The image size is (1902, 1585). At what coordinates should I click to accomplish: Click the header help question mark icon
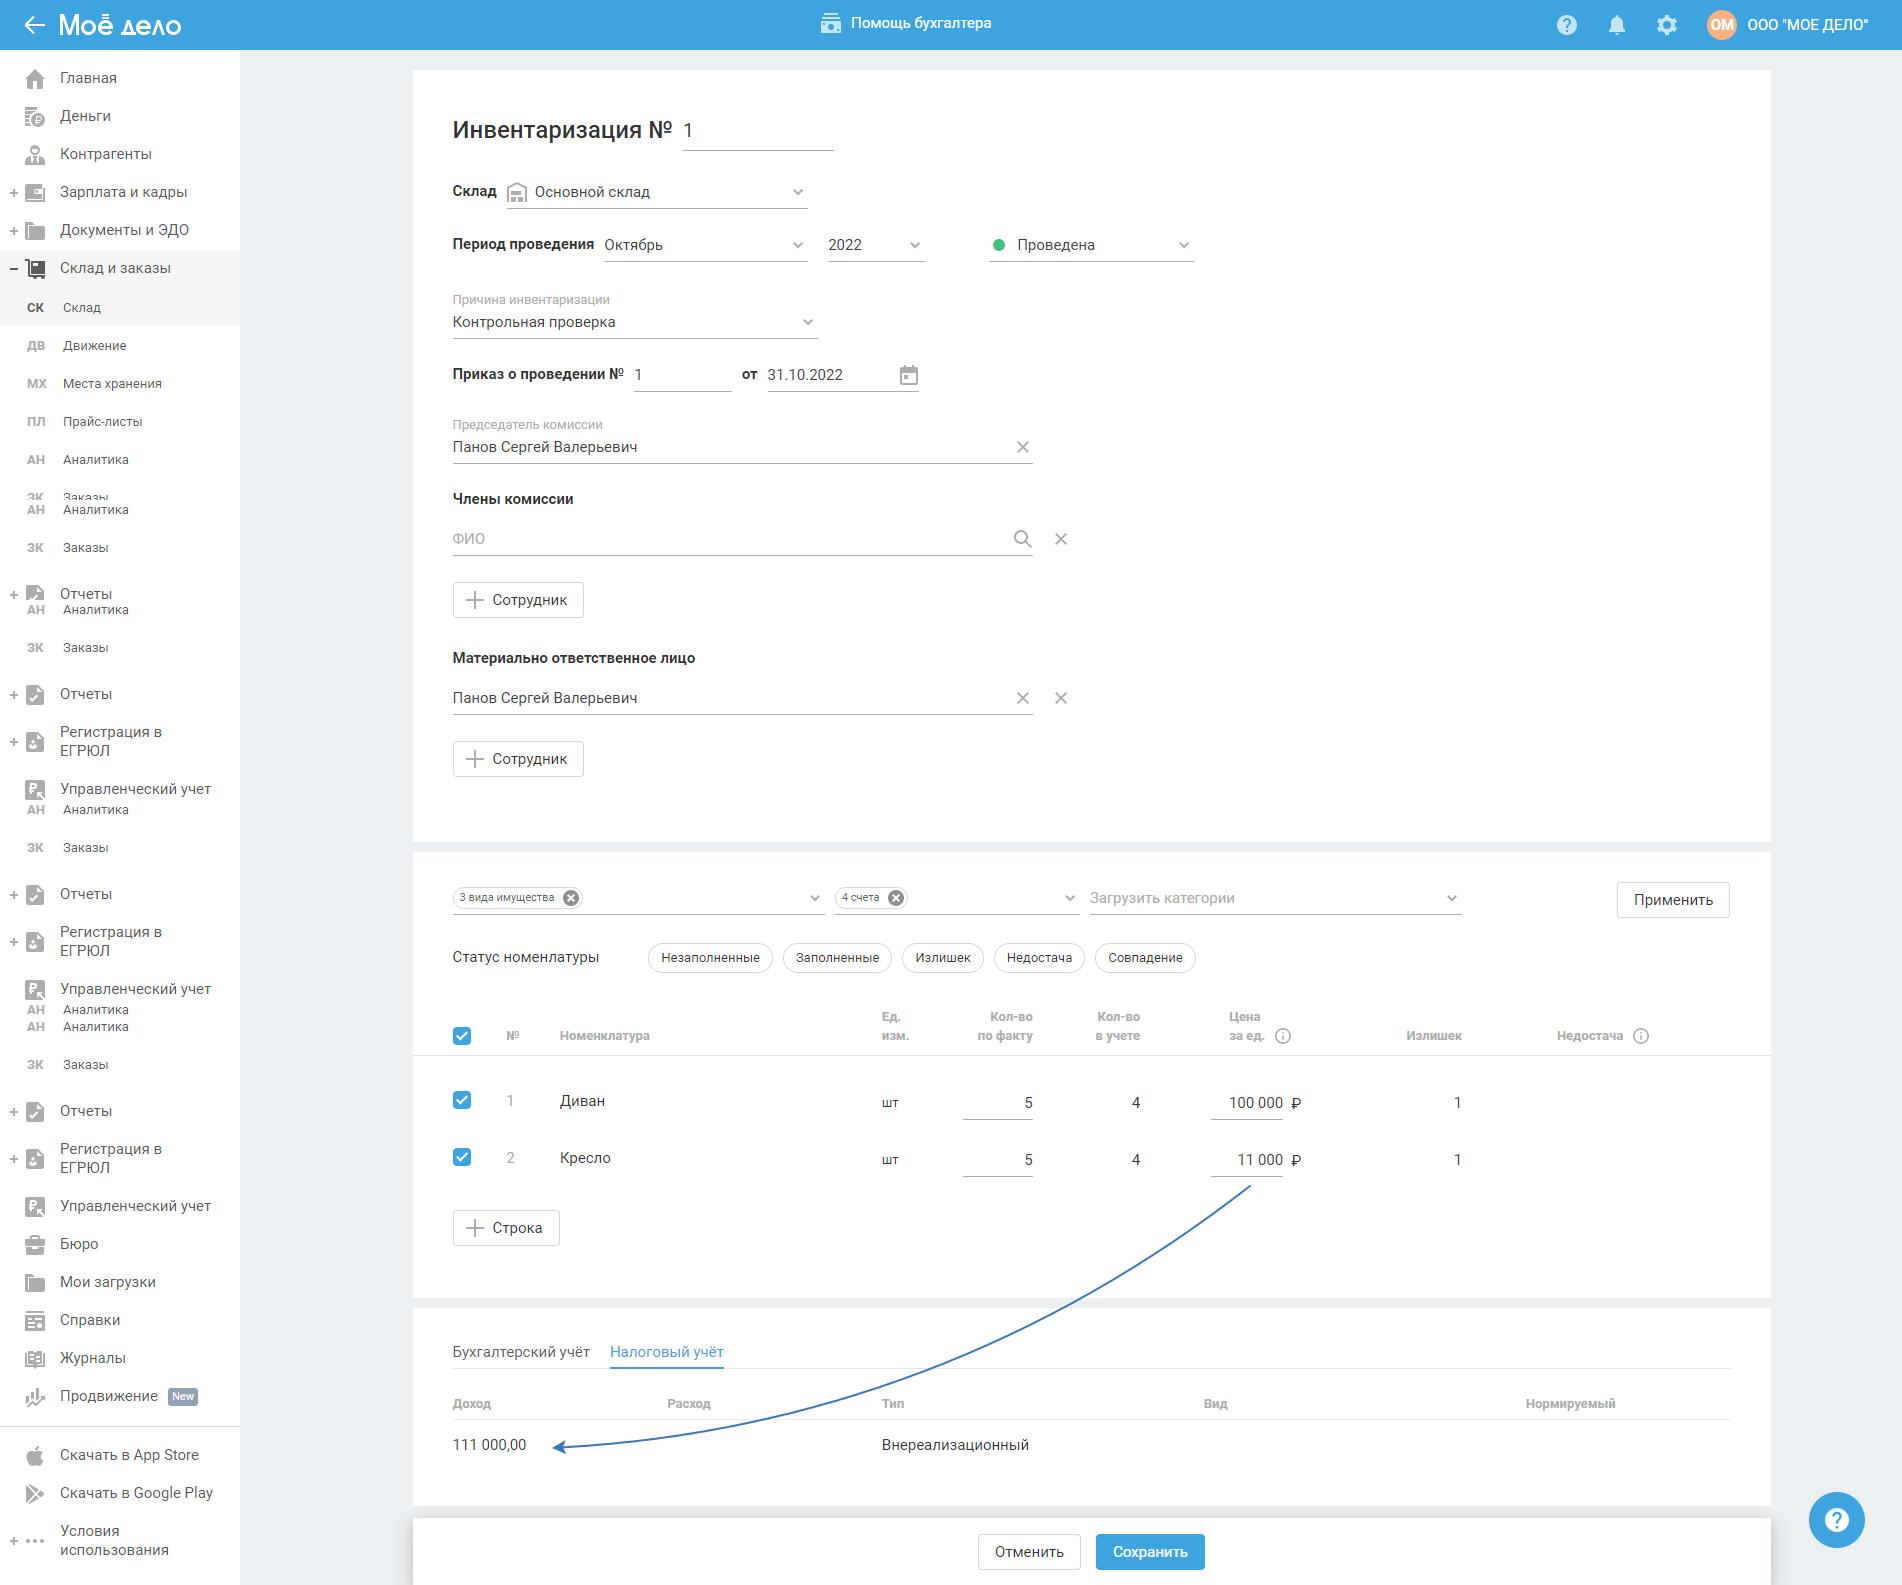coord(1566,25)
